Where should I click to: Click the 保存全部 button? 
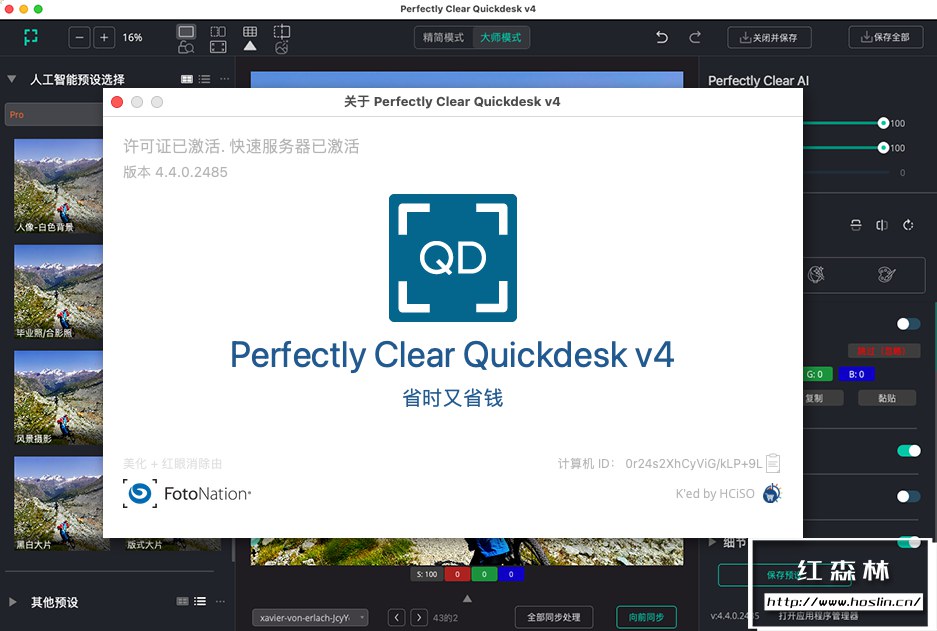tap(886, 37)
